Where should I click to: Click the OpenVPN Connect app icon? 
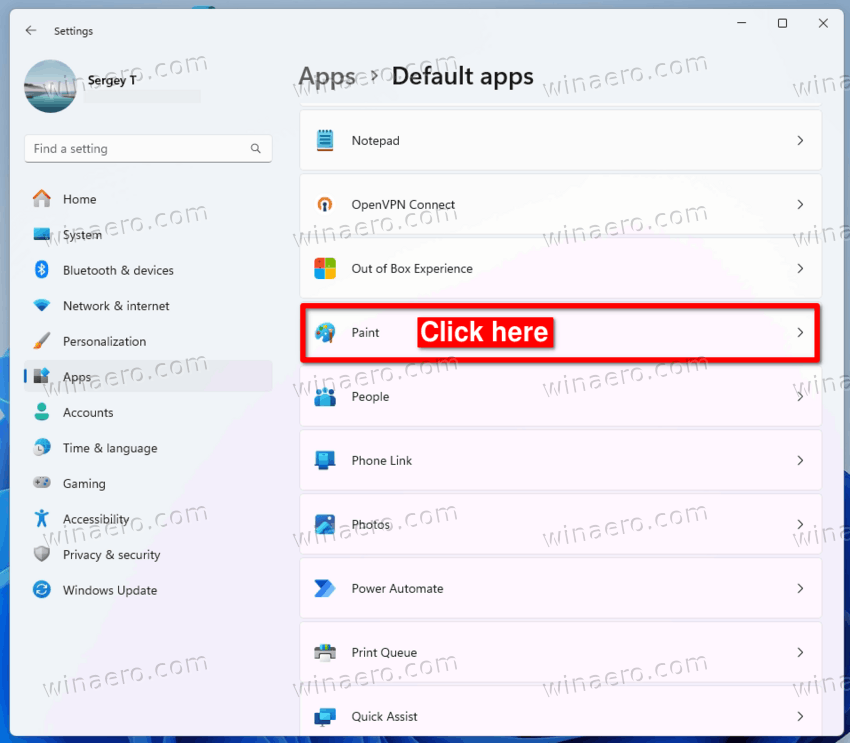pyautogui.click(x=325, y=204)
